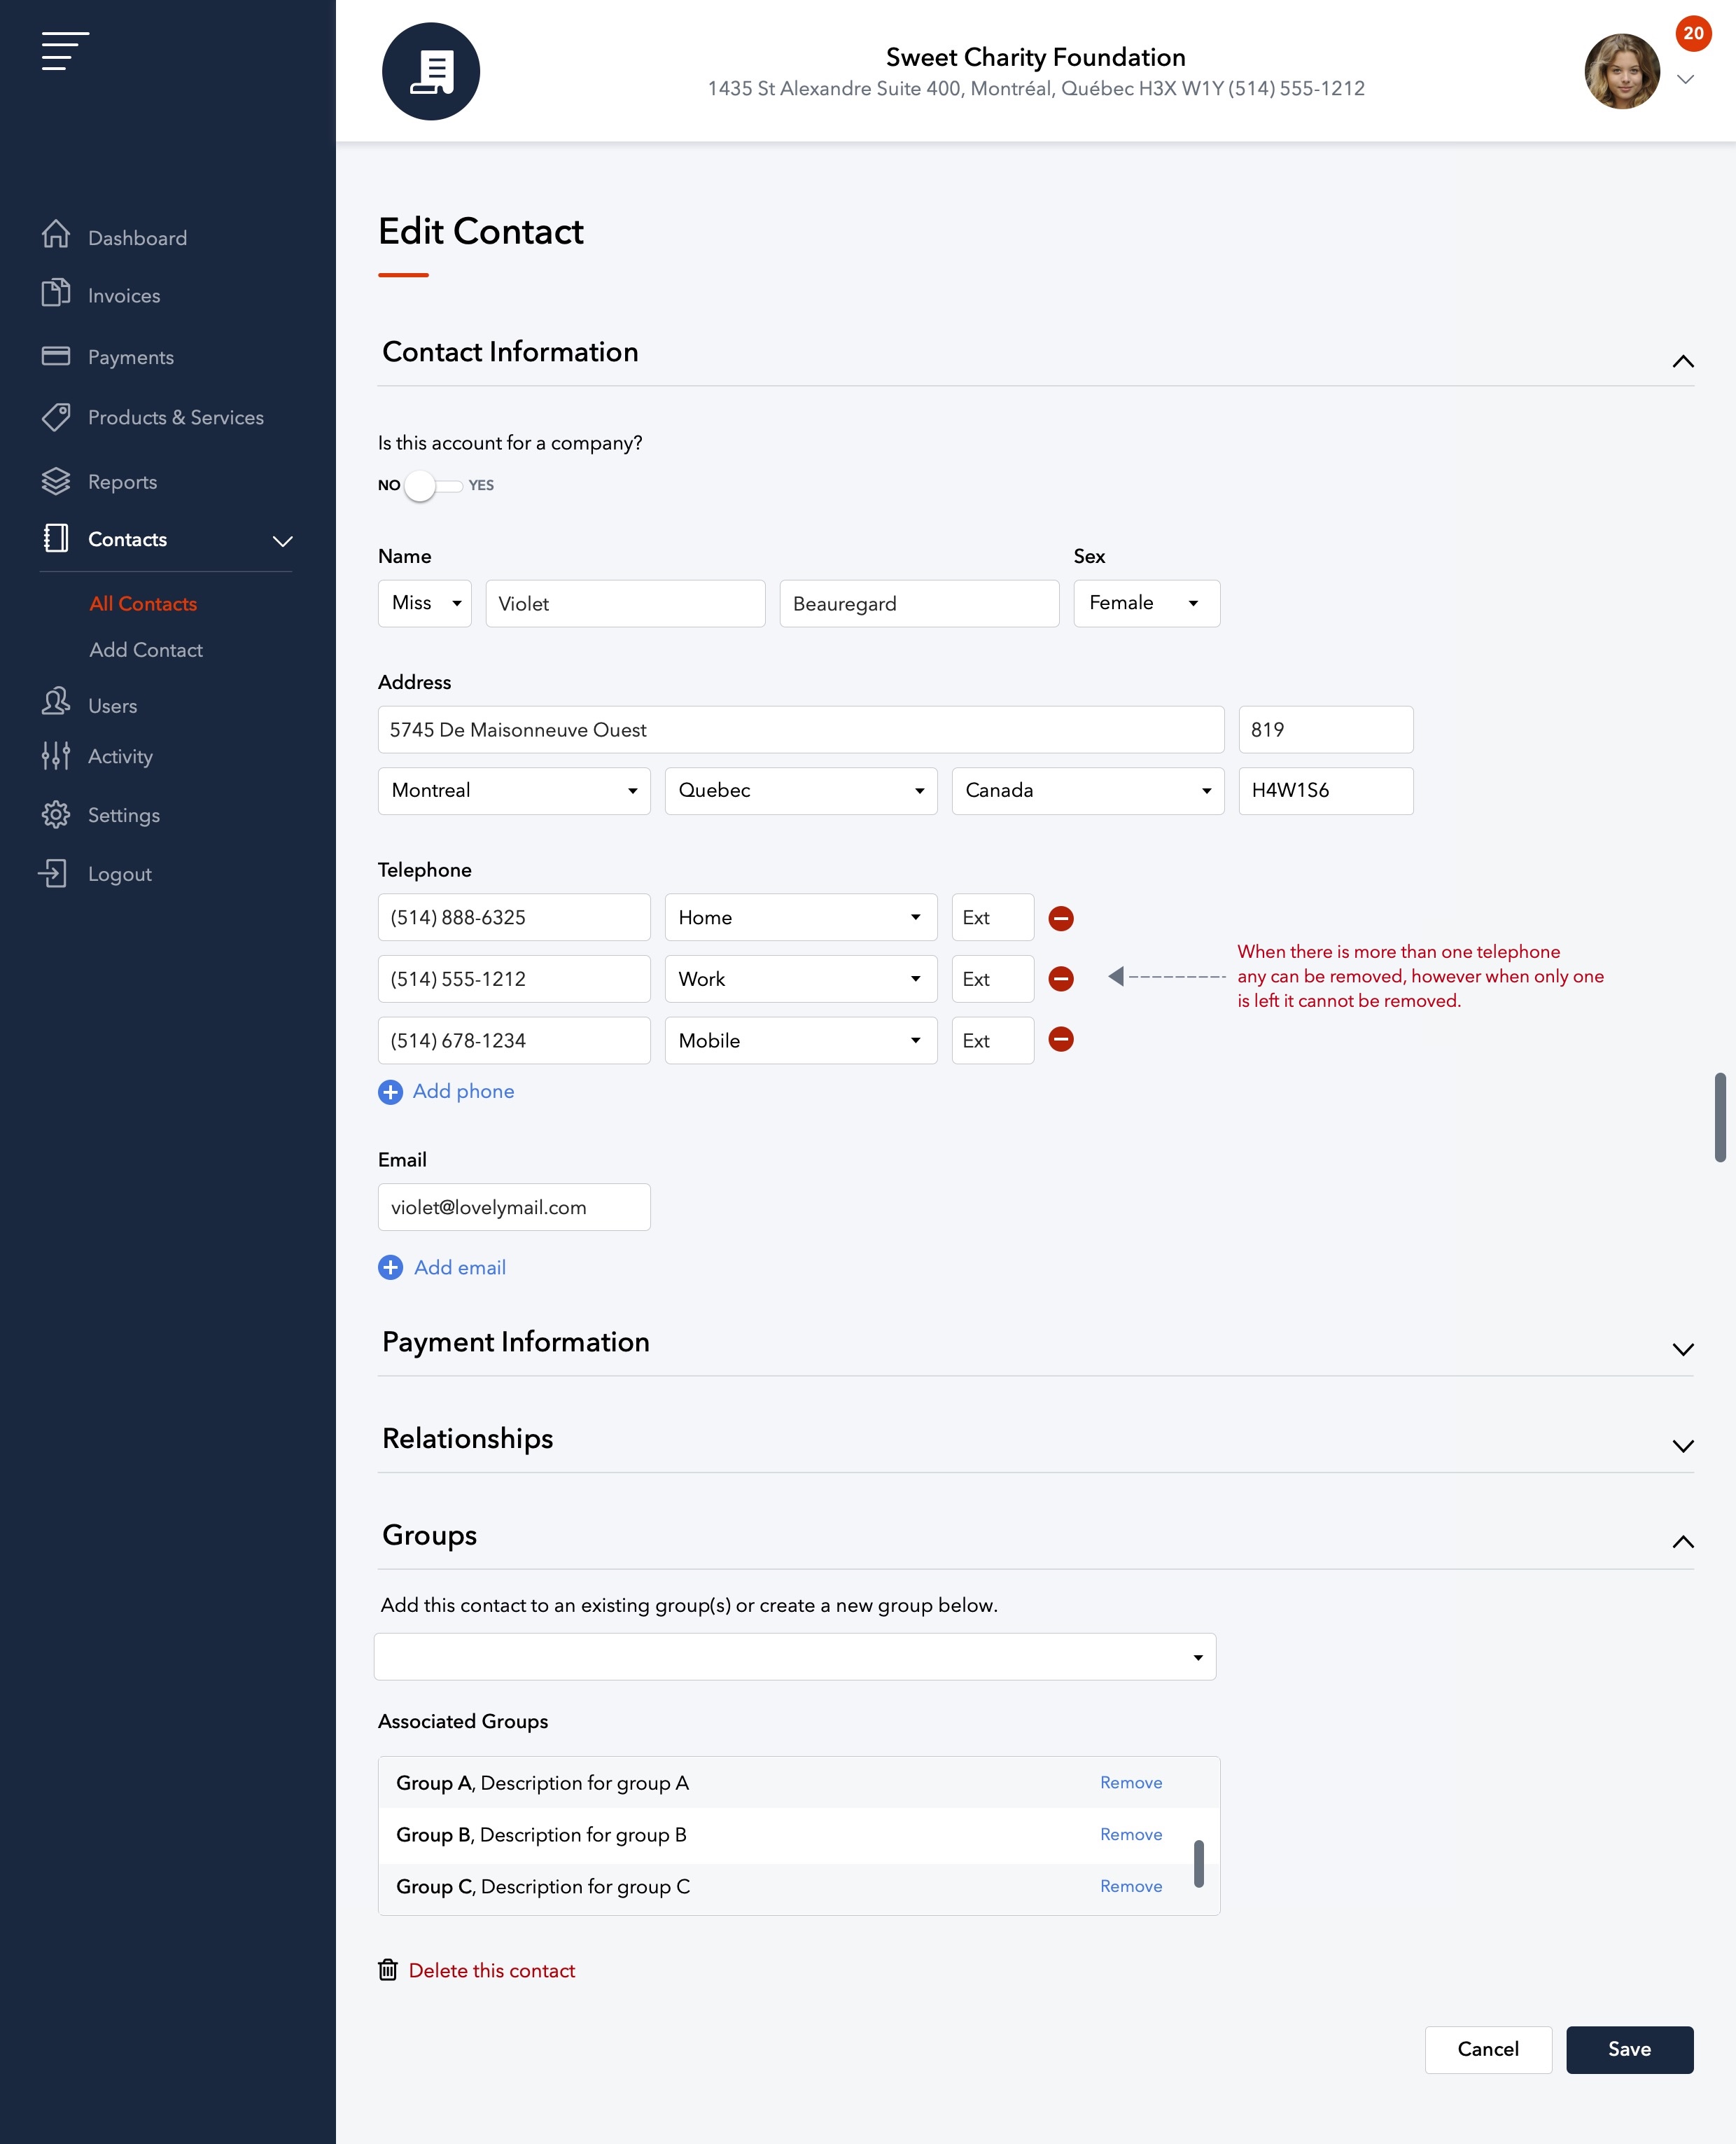Open the Mobile phone type dropdown
This screenshot has width=1736, height=2144.
(x=801, y=1040)
